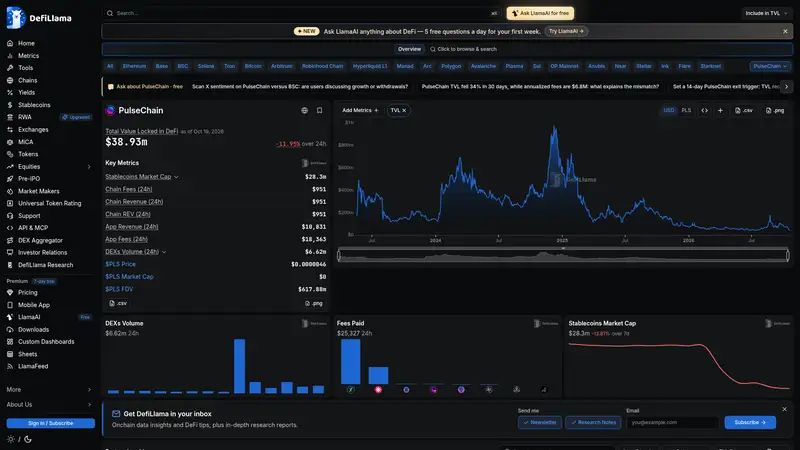
Task: Open the Include in TVL dropdown
Action: click(766, 13)
